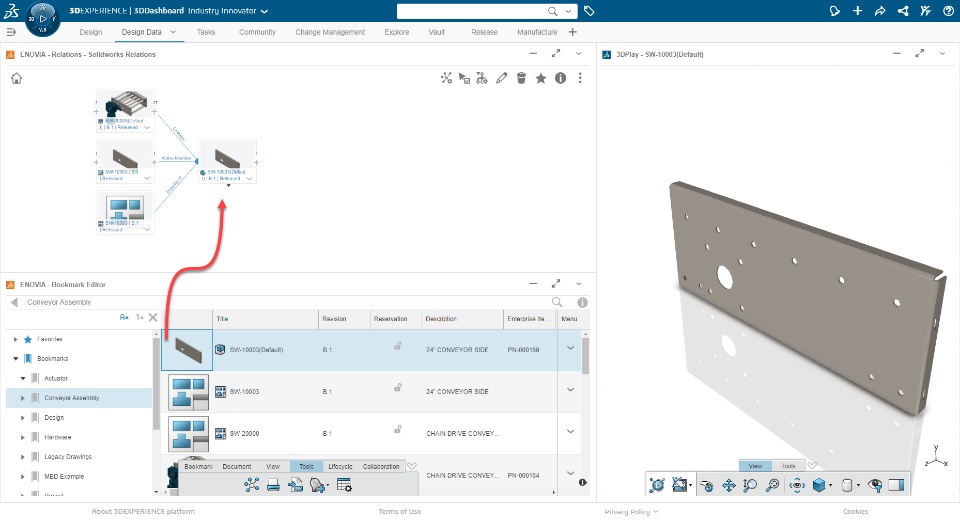
Task: Select the Collaboration action bar tab
Action: 381,467
